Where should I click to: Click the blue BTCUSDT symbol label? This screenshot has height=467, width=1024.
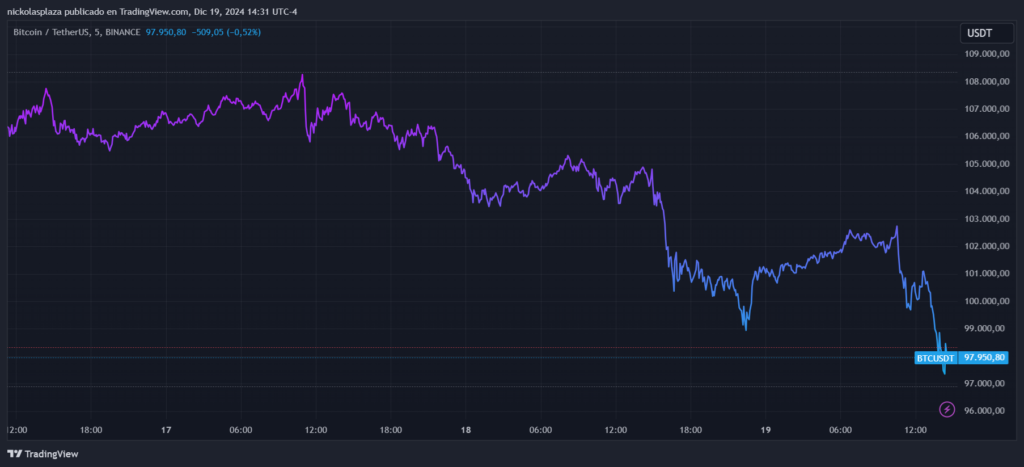936,357
